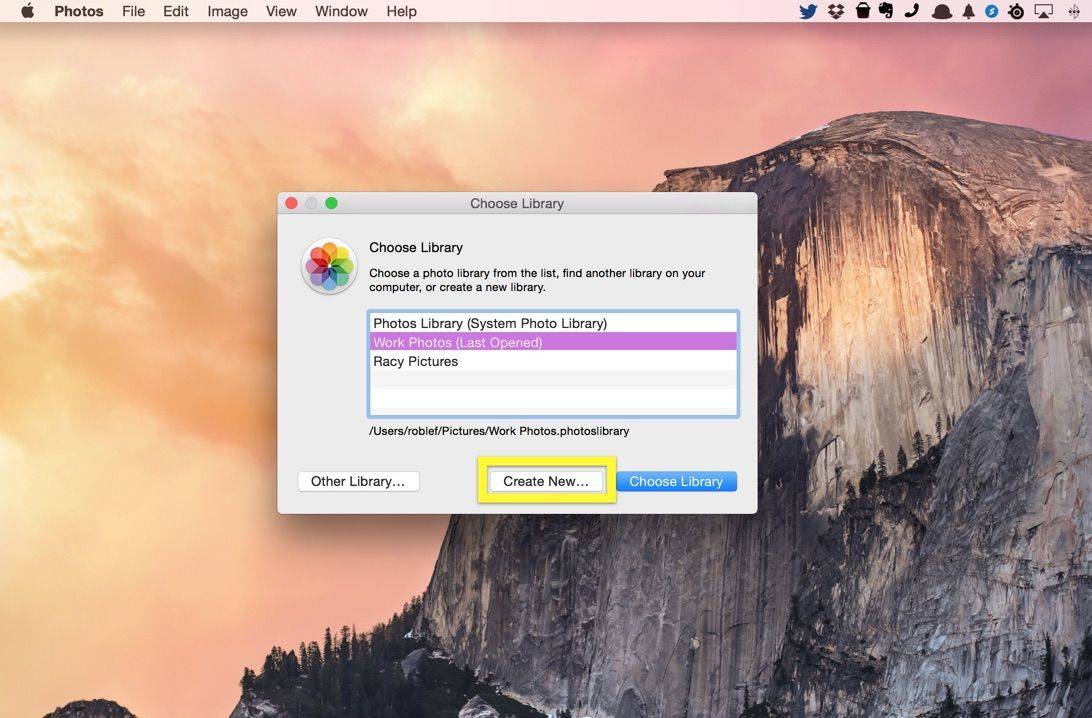The height and width of the screenshot is (718, 1092).
Task: Click the Photos app icon in dialog
Action: click(329, 266)
